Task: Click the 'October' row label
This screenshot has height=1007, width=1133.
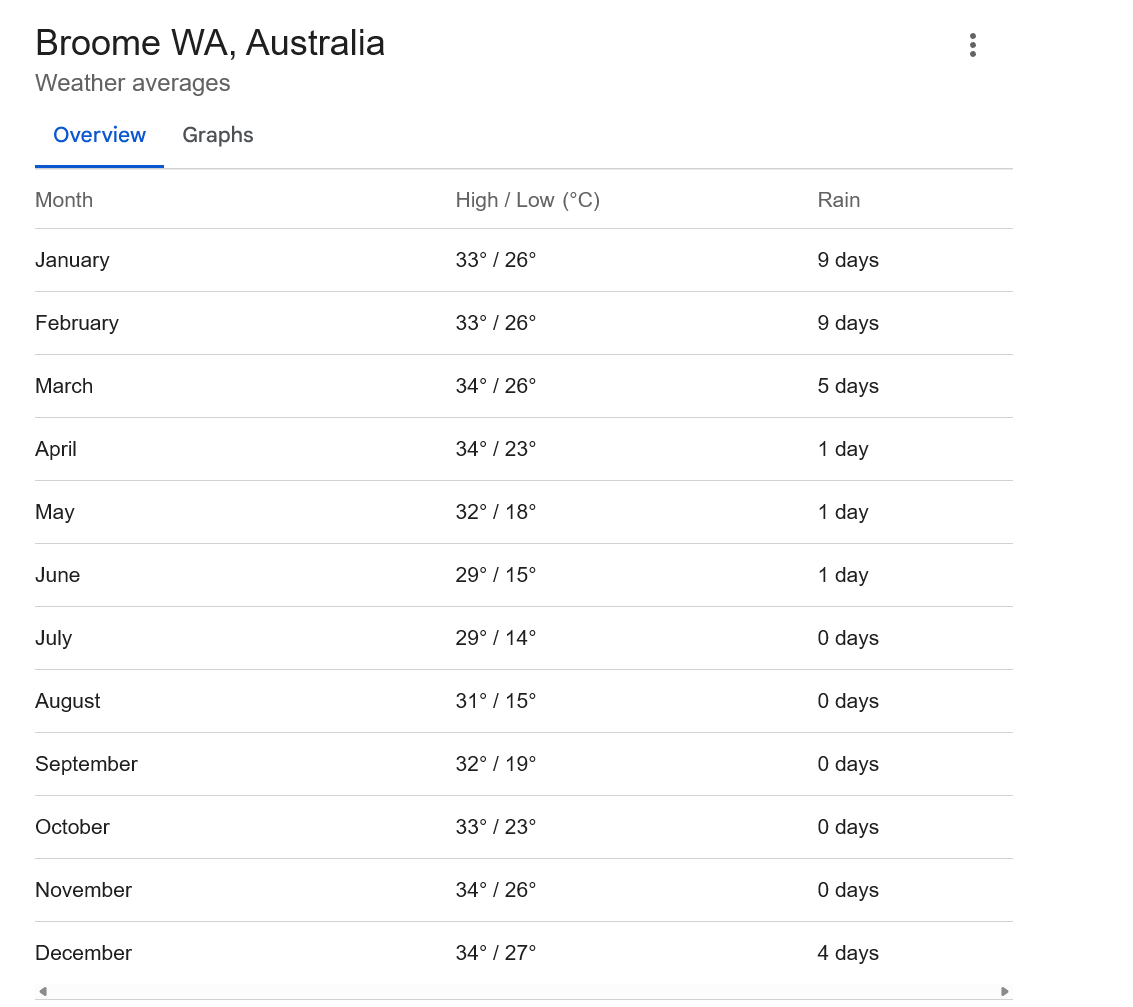Action: (72, 827)
